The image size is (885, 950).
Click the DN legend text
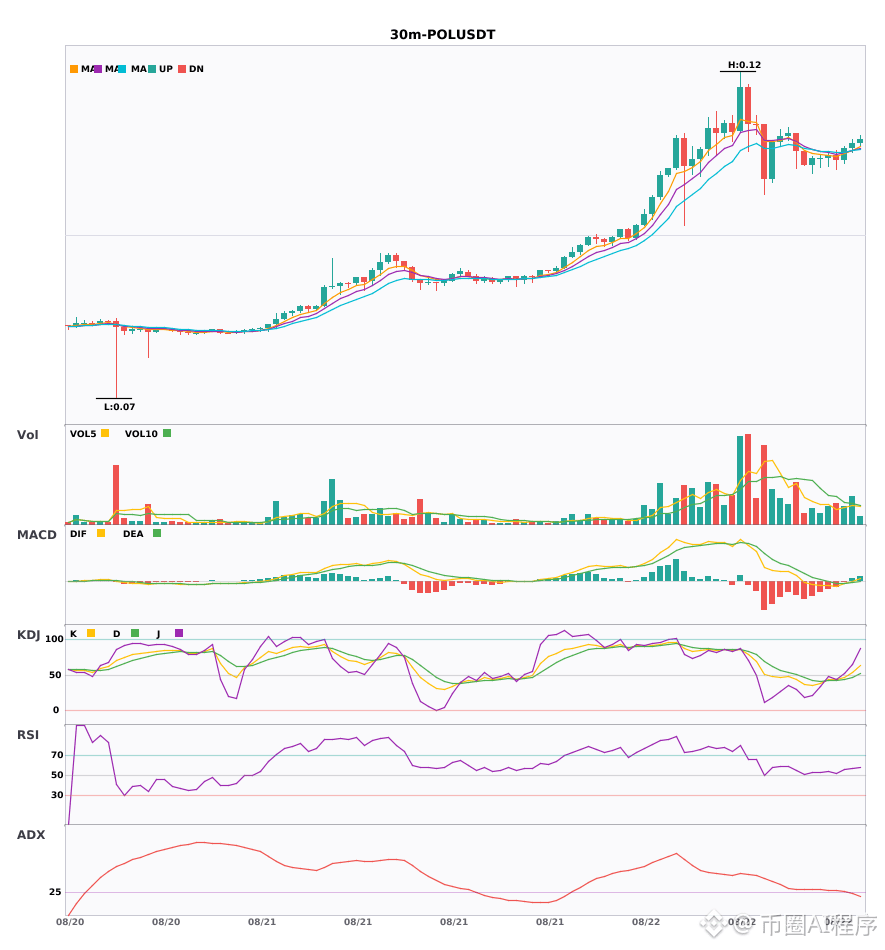pyautogui.click(x=196, y=69)
